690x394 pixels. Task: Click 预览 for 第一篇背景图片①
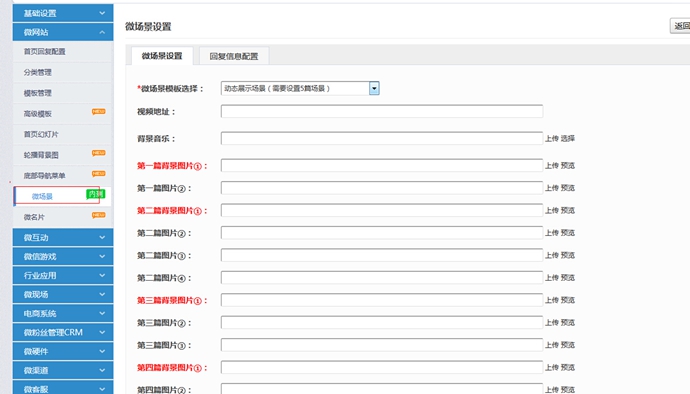(x=568, y=166)
